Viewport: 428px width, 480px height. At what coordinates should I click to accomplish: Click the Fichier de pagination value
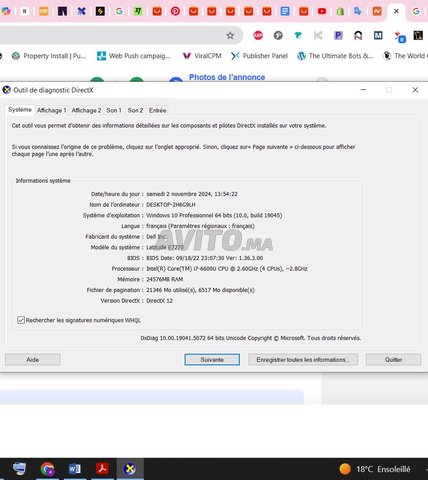[x=200, y=290]
